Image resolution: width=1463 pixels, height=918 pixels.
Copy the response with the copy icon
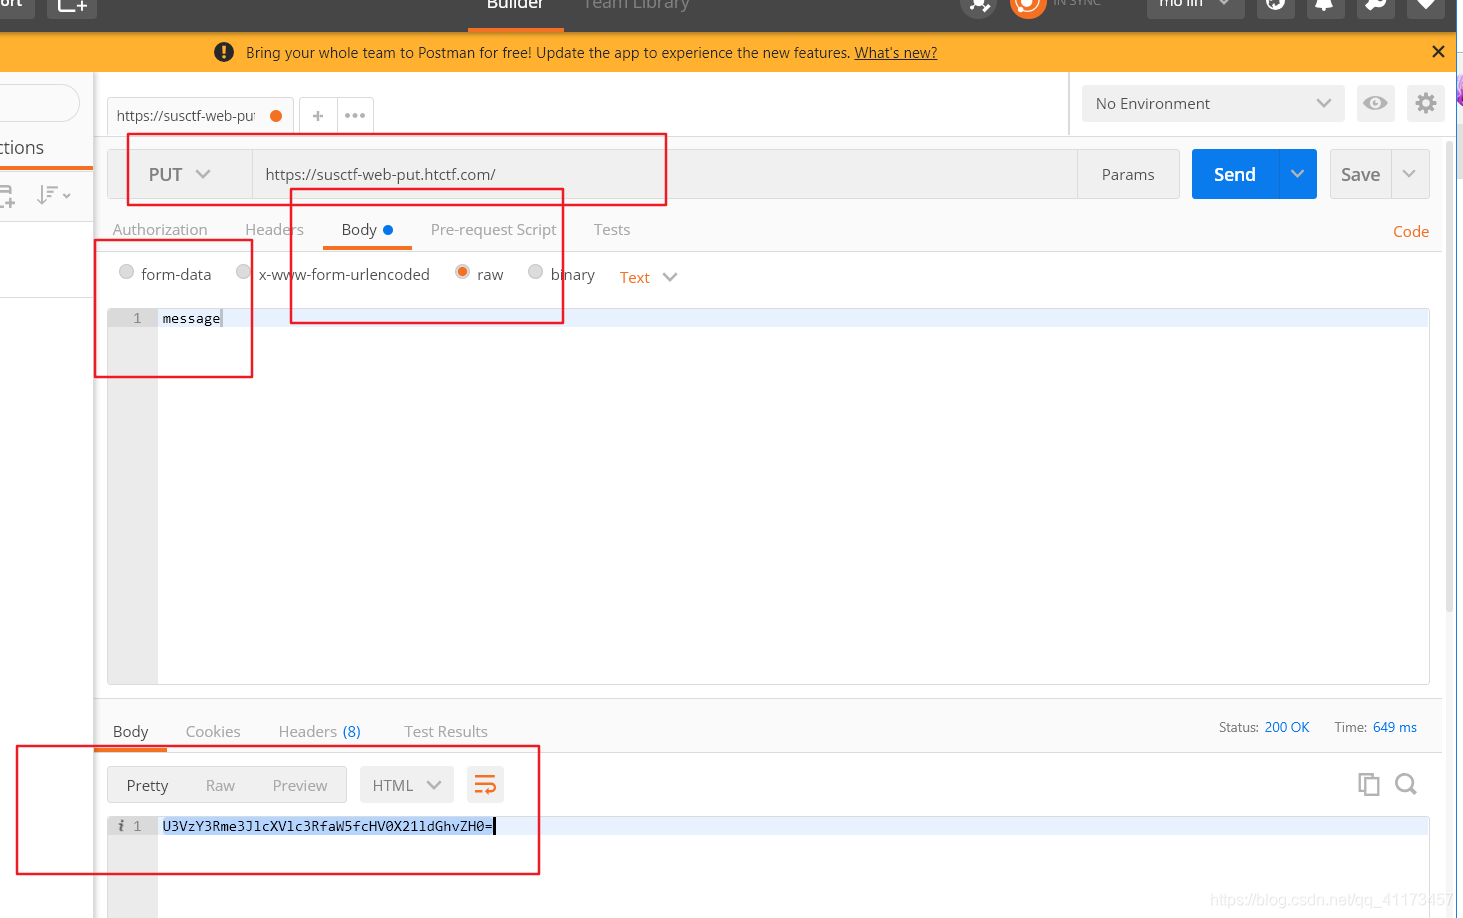[x=1368, y=784]
